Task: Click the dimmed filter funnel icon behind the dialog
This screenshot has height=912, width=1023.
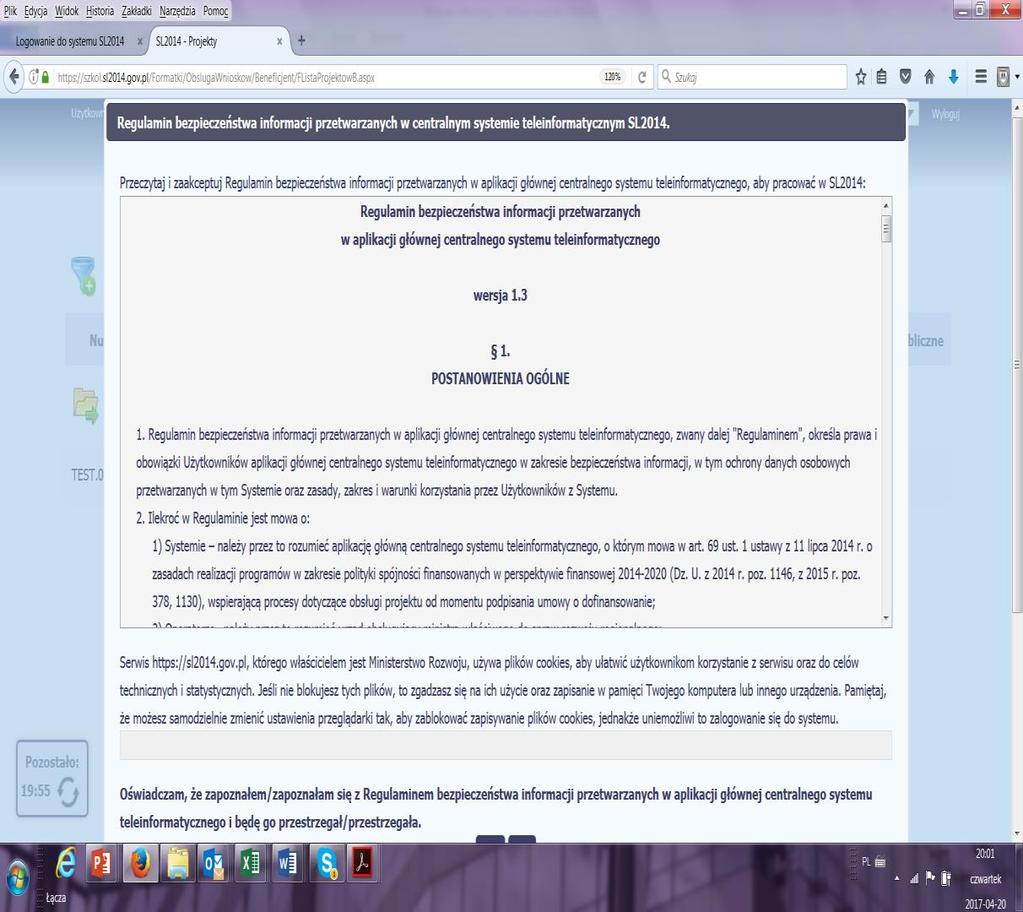Action: pyautogui.click(x=84, y=275)
